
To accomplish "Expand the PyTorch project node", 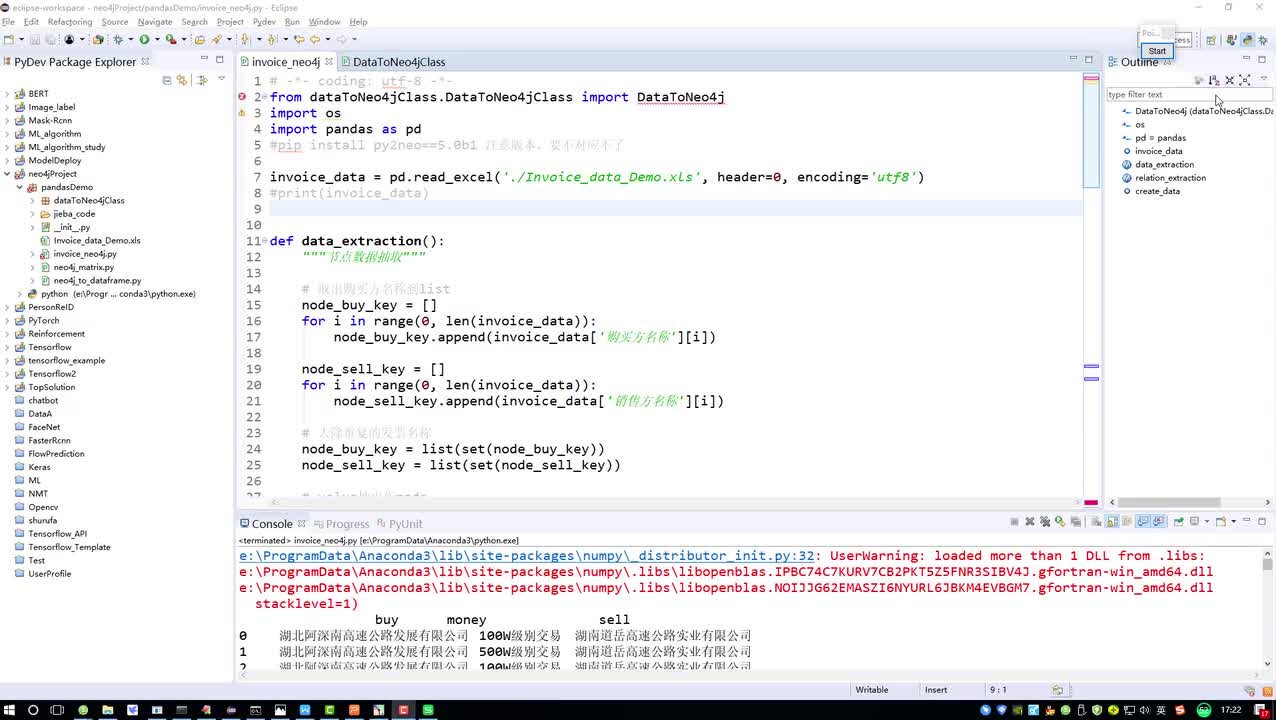I will pos(7,321).
